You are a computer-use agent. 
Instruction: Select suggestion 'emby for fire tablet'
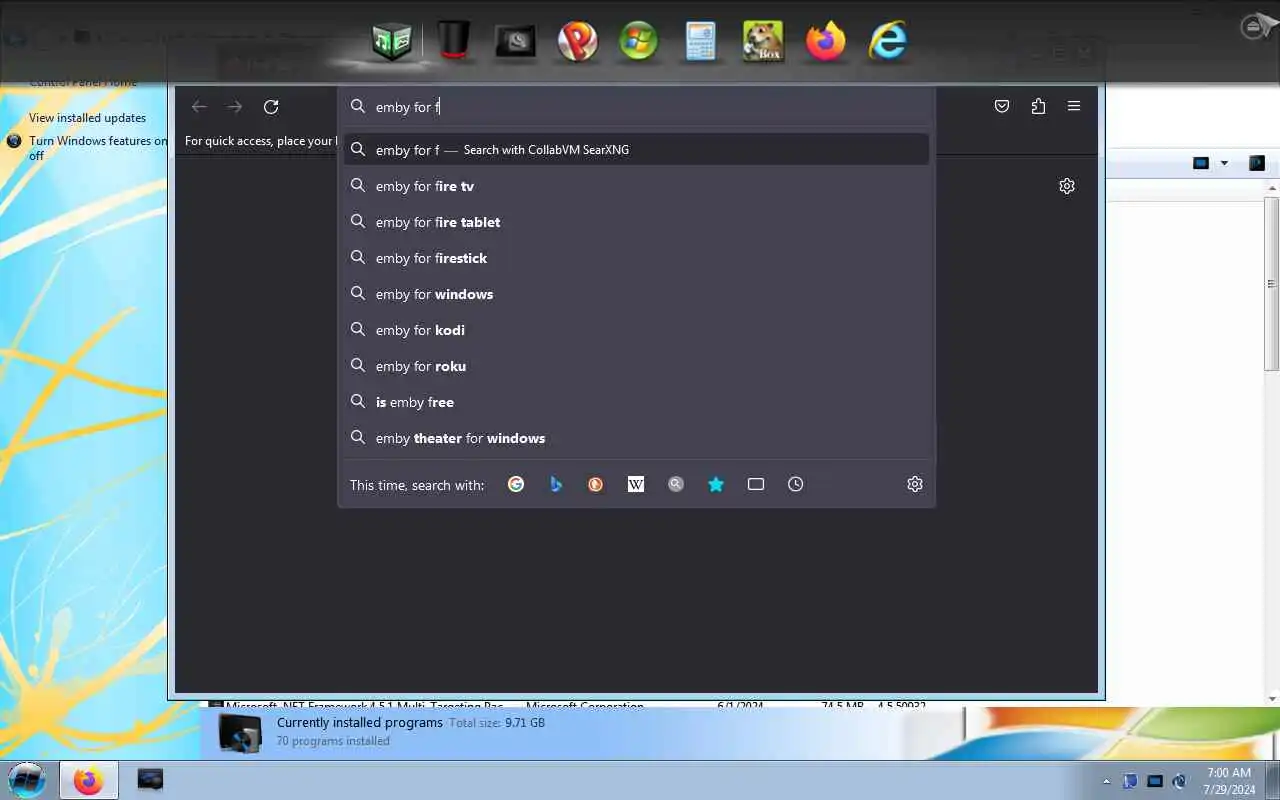636,222
